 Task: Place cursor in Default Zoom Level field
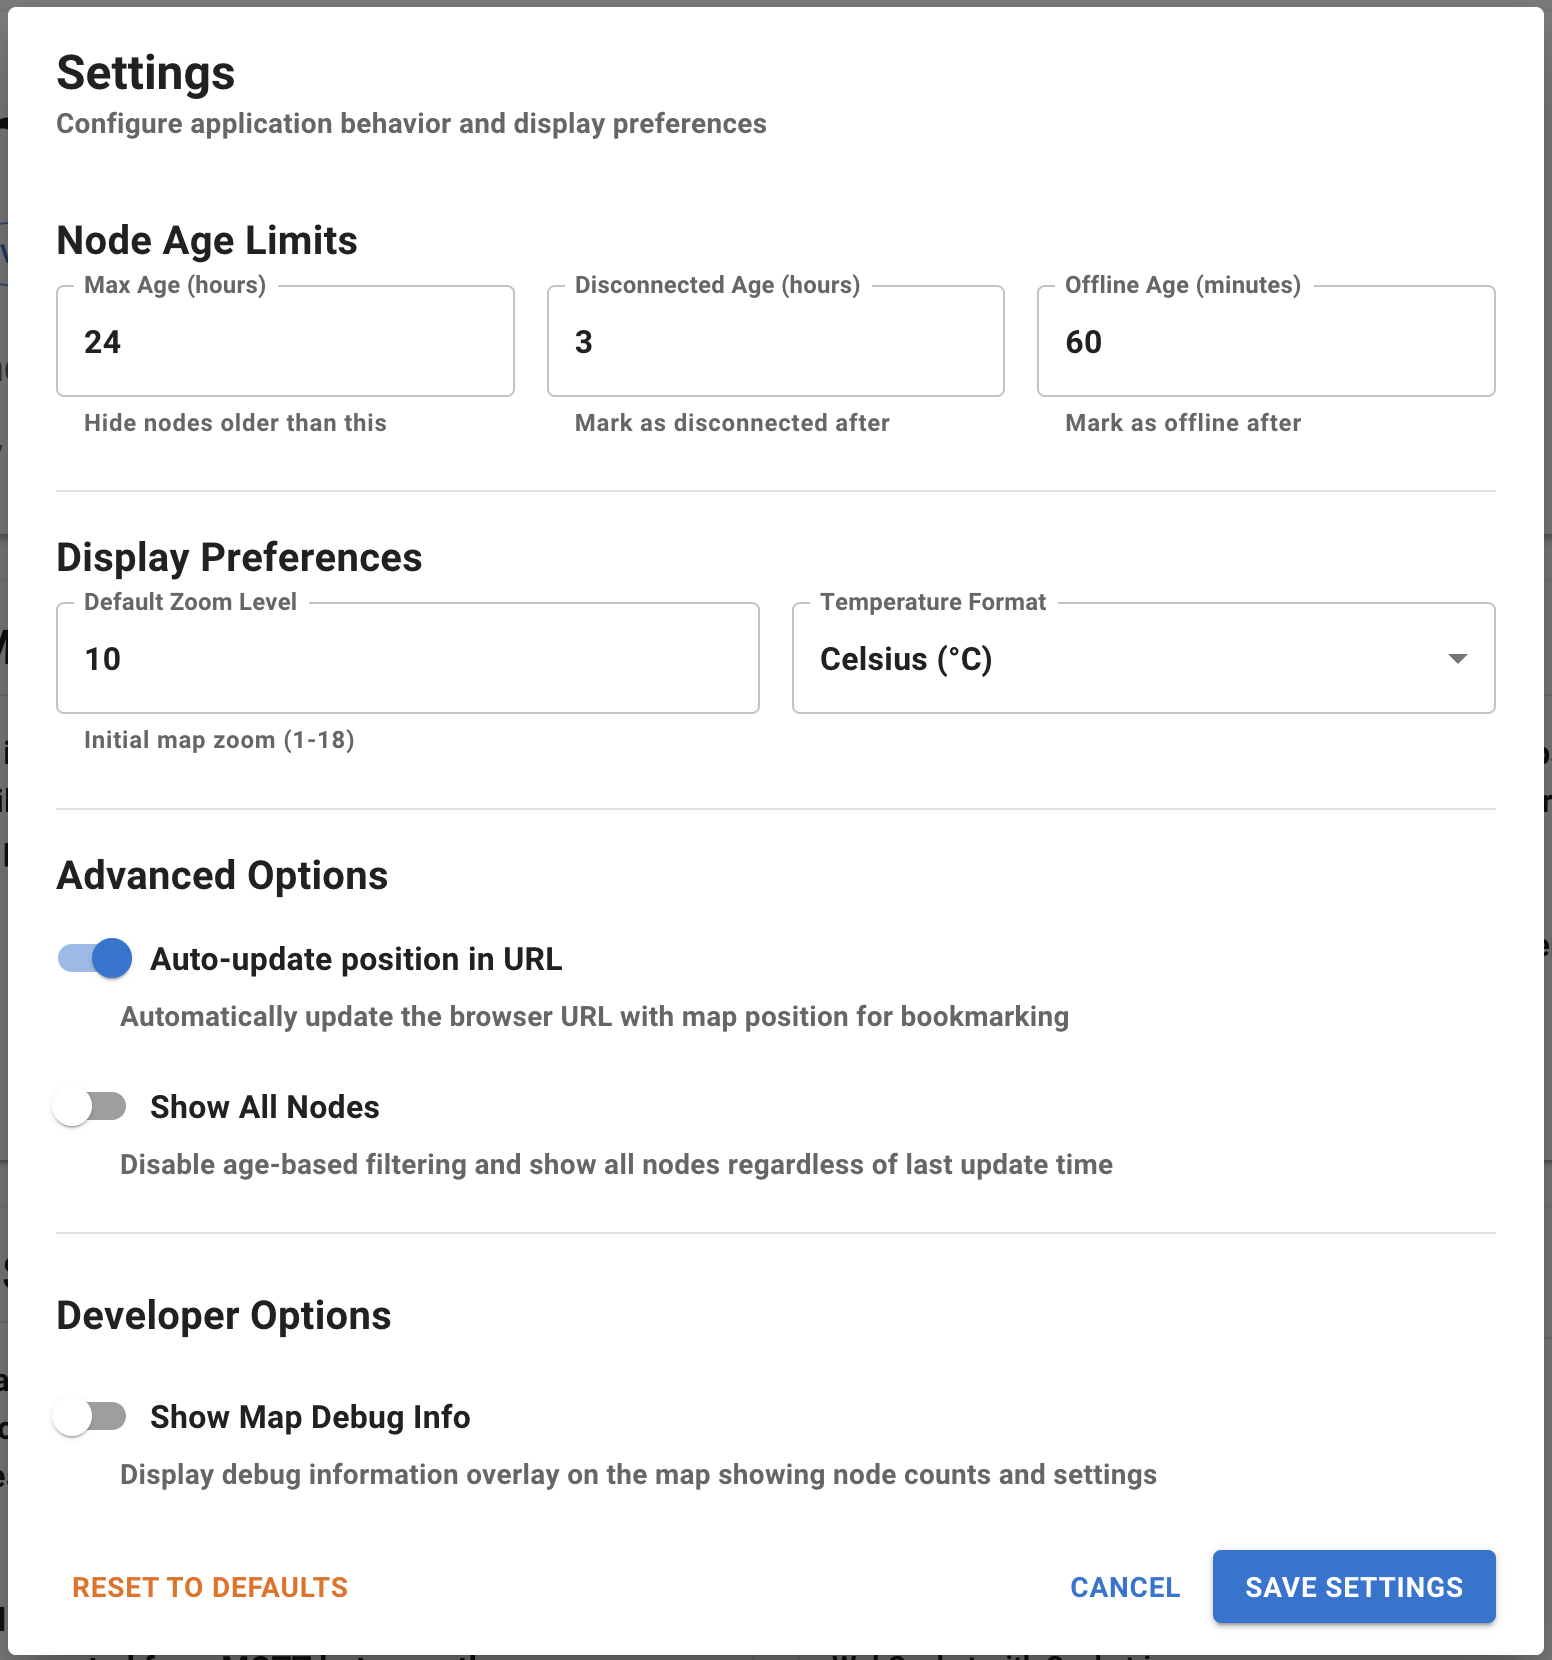click(x=407, y=658)
